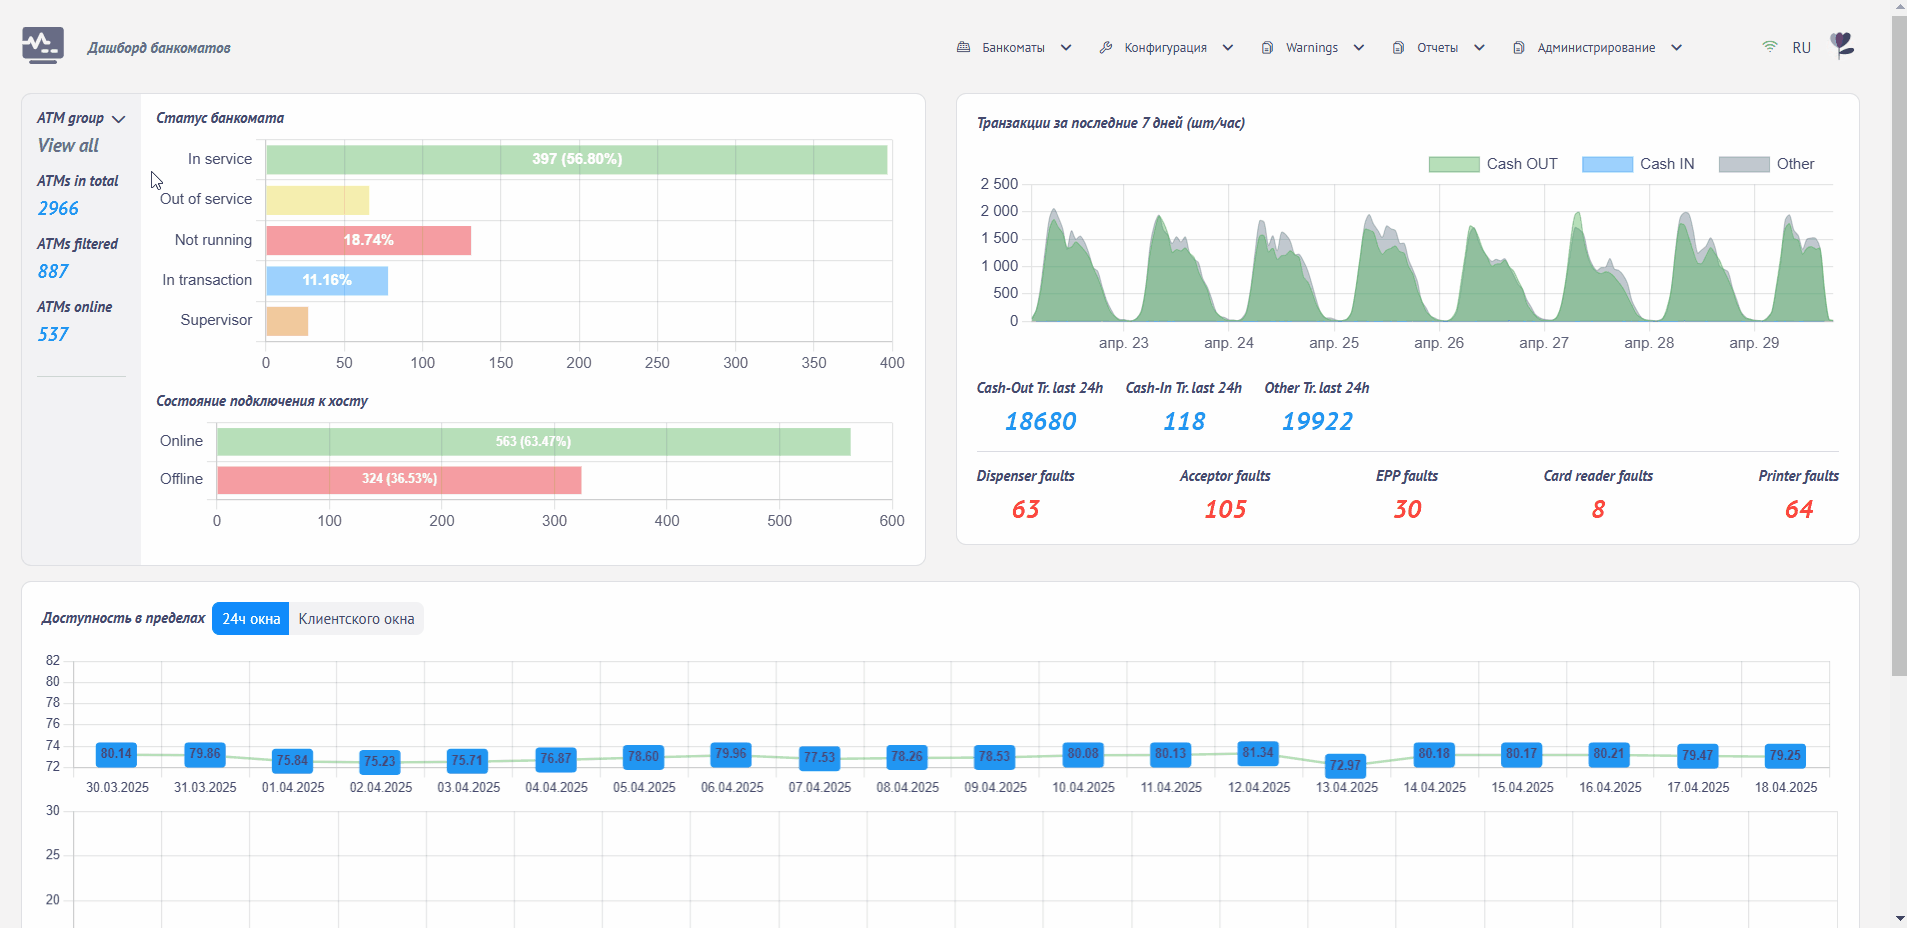This screenshot has height=928, width=1907.
Task: Click the Warnings menu icon
Action: pos(1267,47)
